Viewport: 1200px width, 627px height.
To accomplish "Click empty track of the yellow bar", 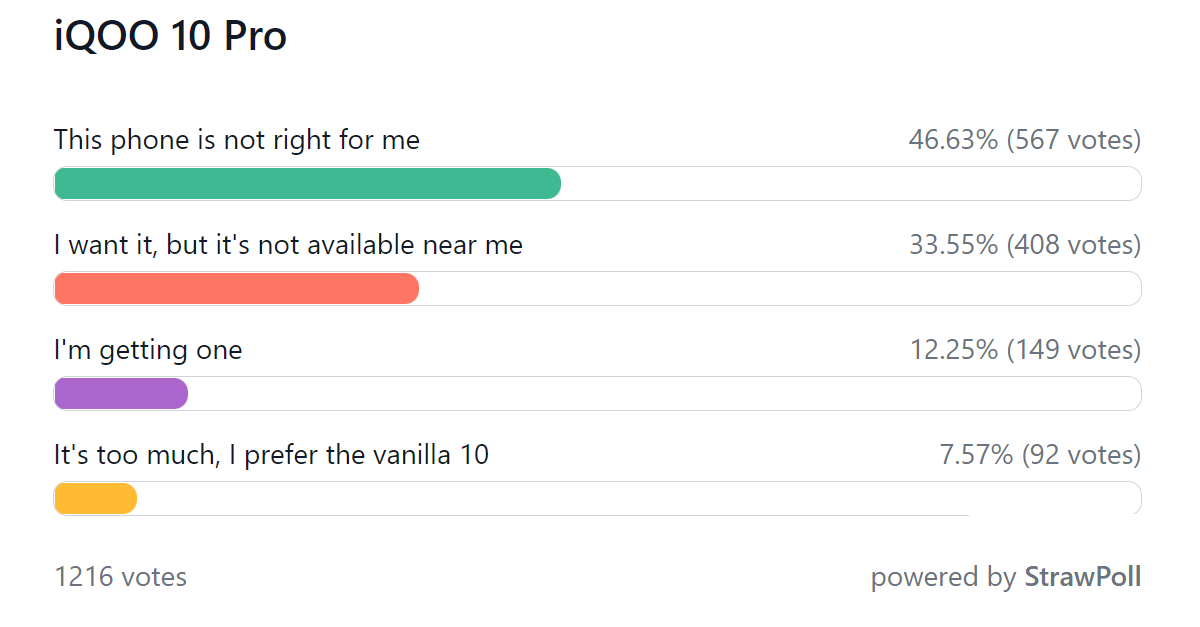I will (x=639, y=499).
